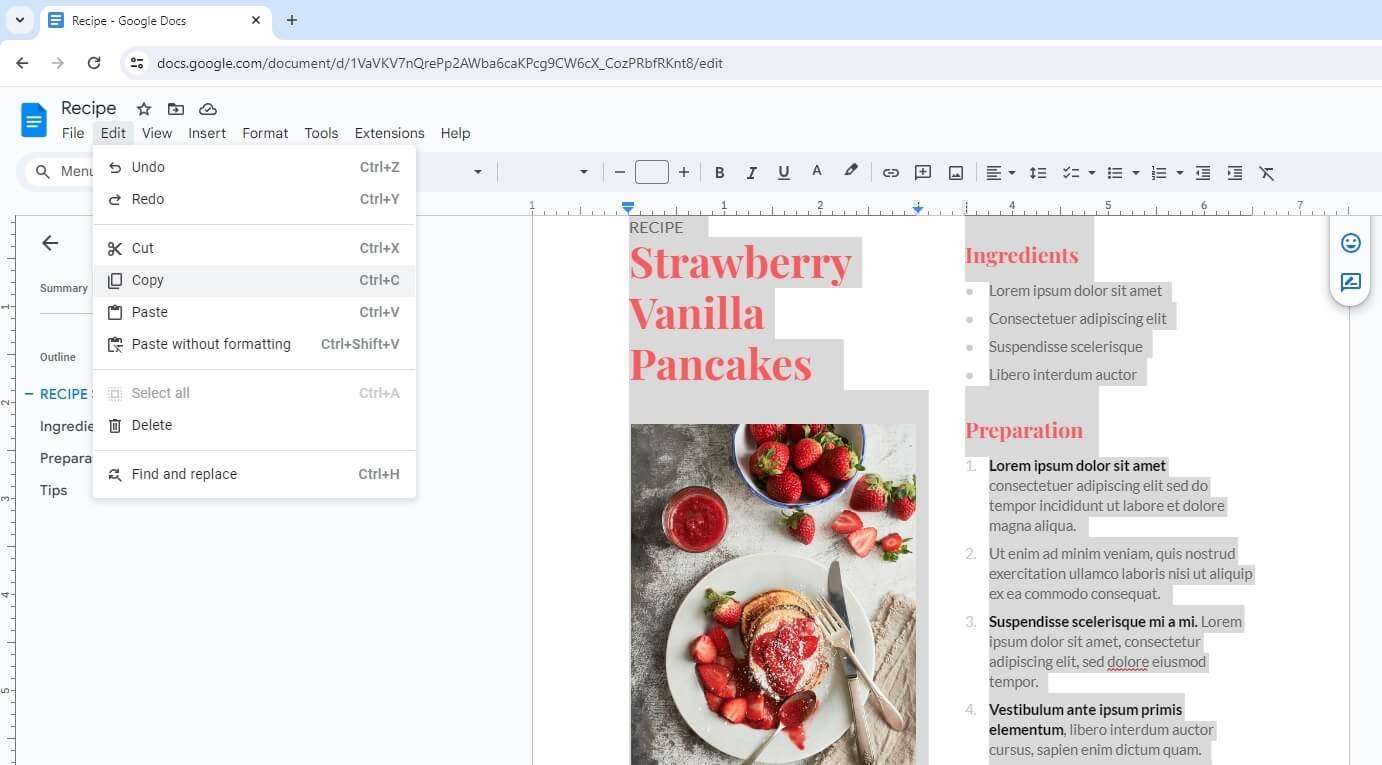Screen dimensions: 1382x765
Task: Open the Extensions menu
Action: pyautogui.click(x=390, y=133)
